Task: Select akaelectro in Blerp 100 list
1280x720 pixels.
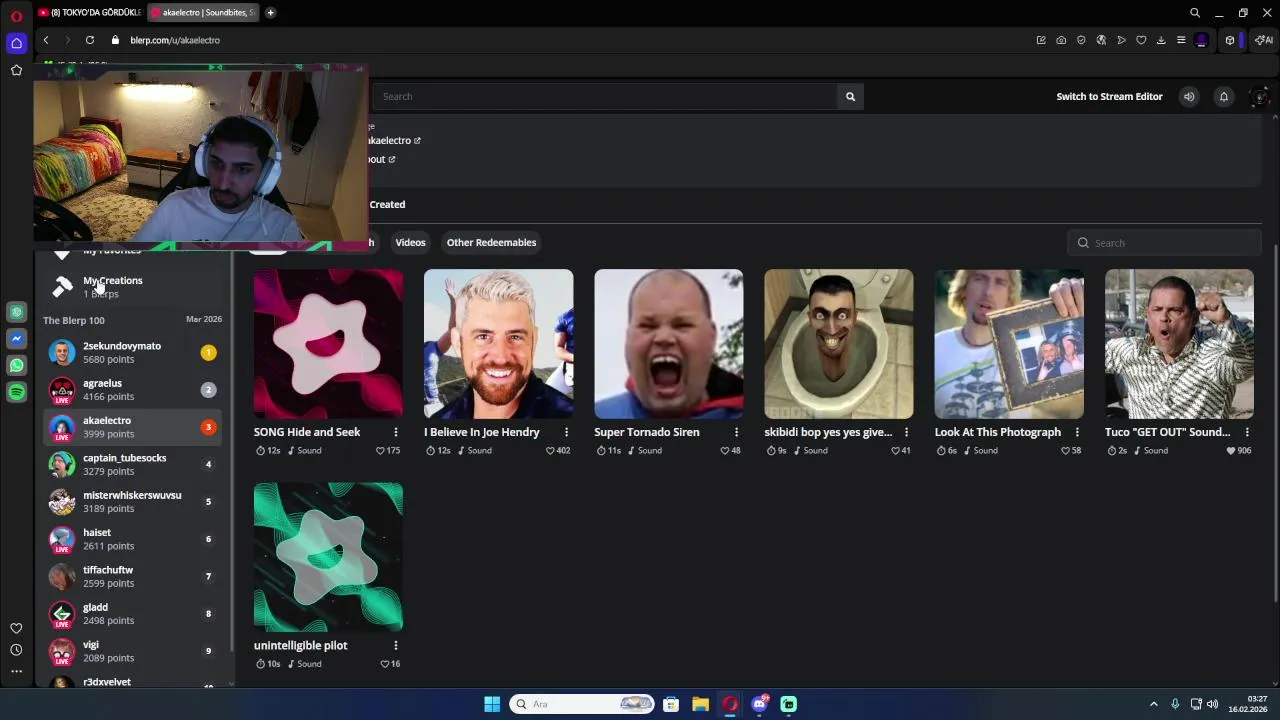Action: tap(132, 427)
